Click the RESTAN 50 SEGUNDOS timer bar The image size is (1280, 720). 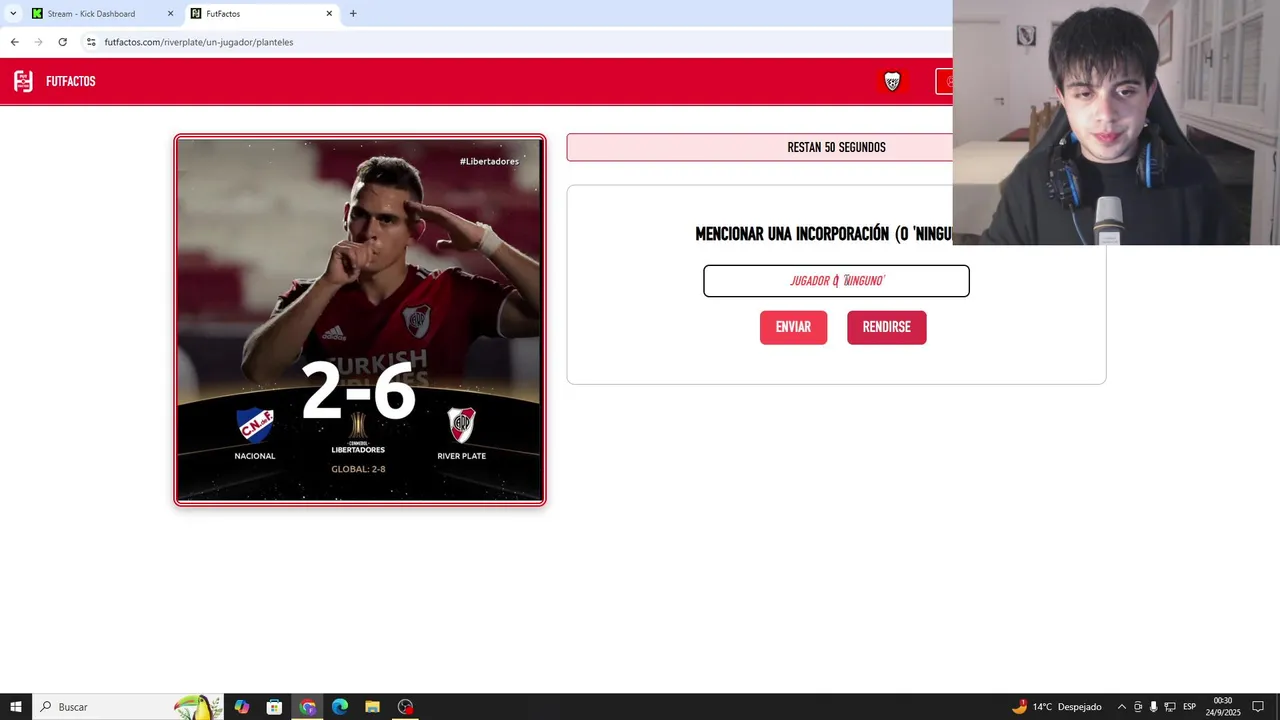760,147
